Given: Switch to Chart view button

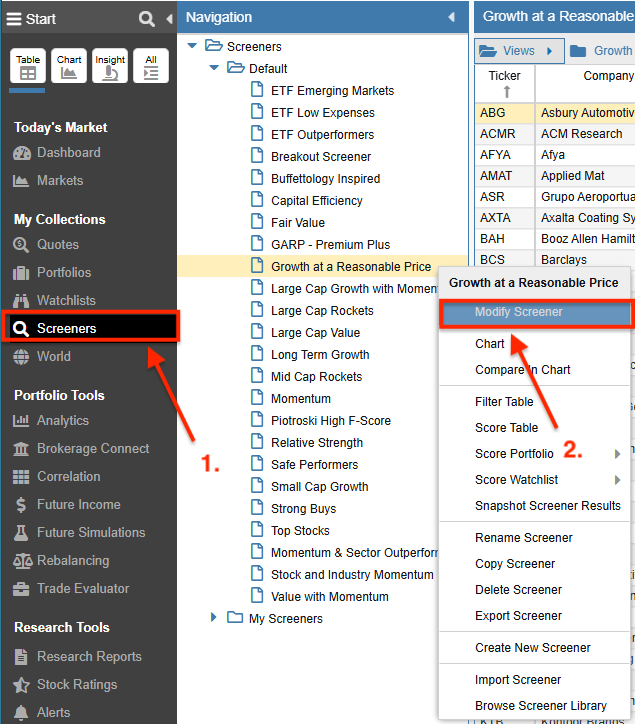Looking at the screenshot, I should click(69, 66).
